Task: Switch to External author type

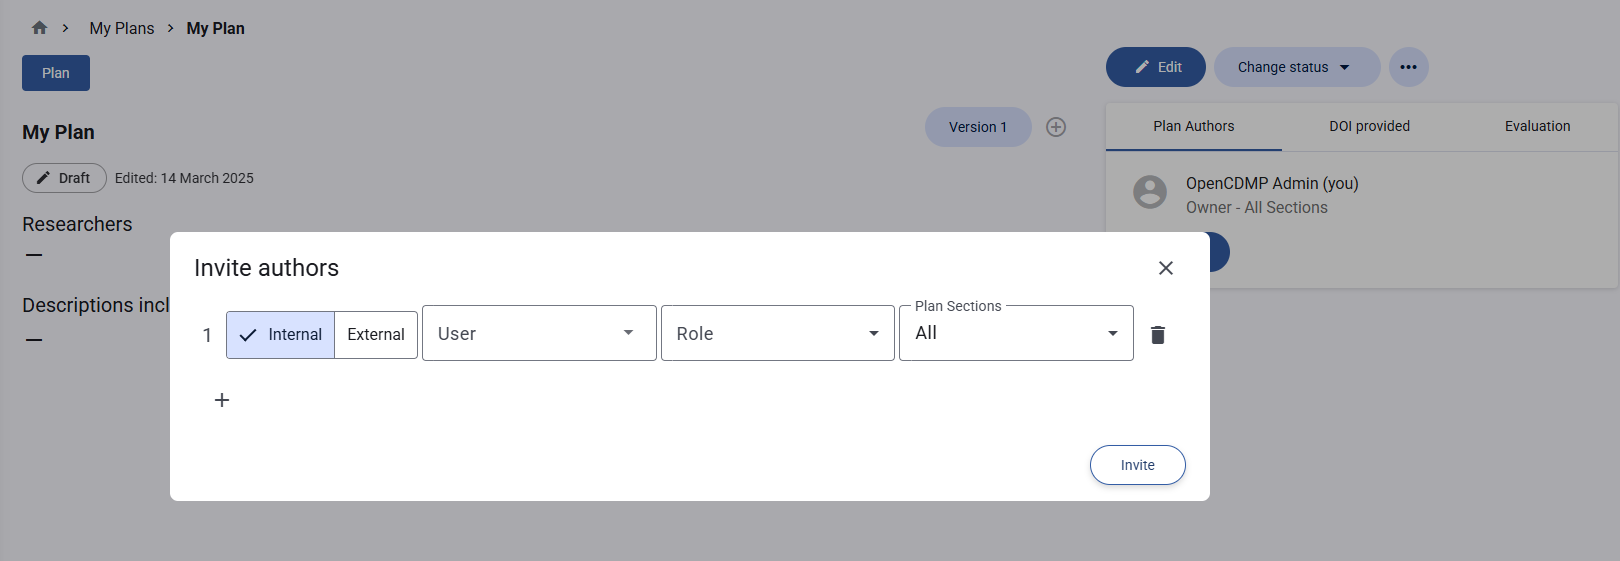Action: click(376, 335)
